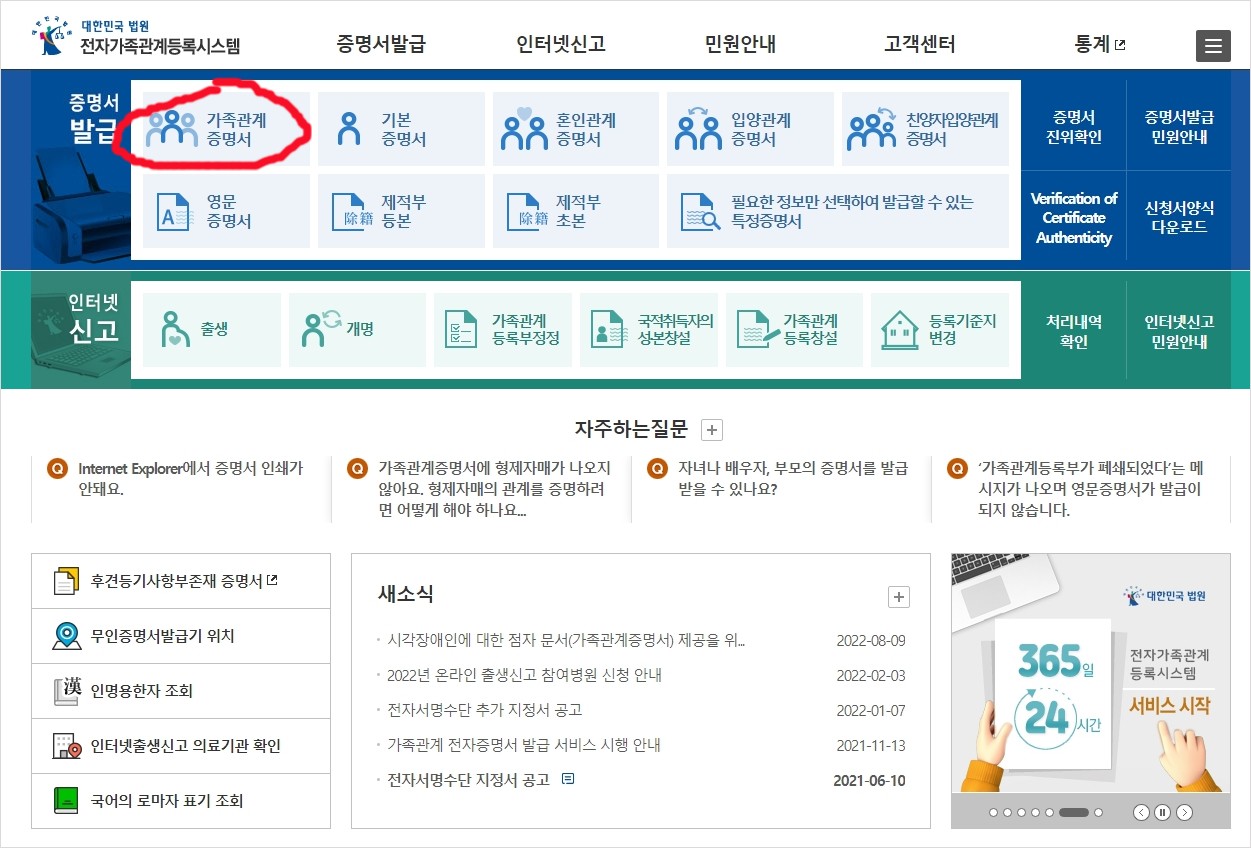Select the 입양관계 증명서 icon

(698, 129)
